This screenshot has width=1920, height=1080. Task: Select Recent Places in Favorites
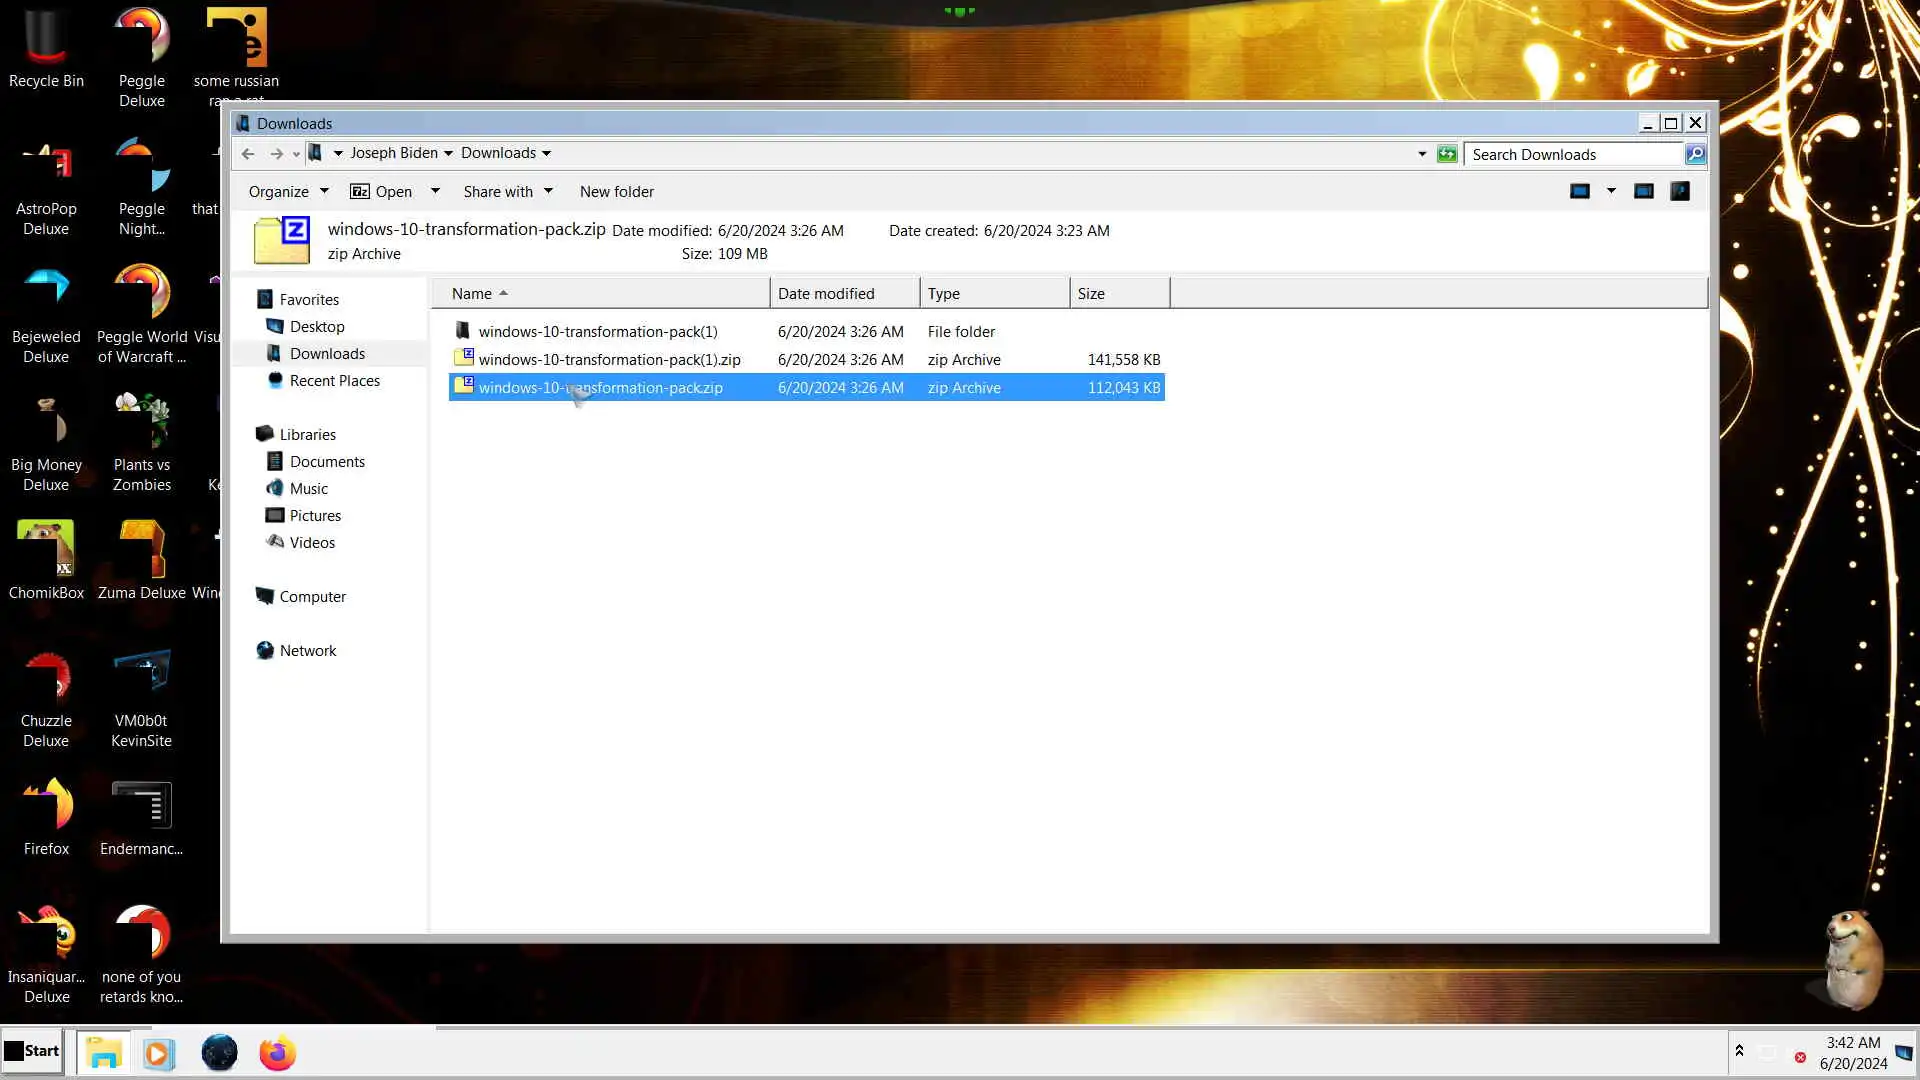[x=334, y=380]
